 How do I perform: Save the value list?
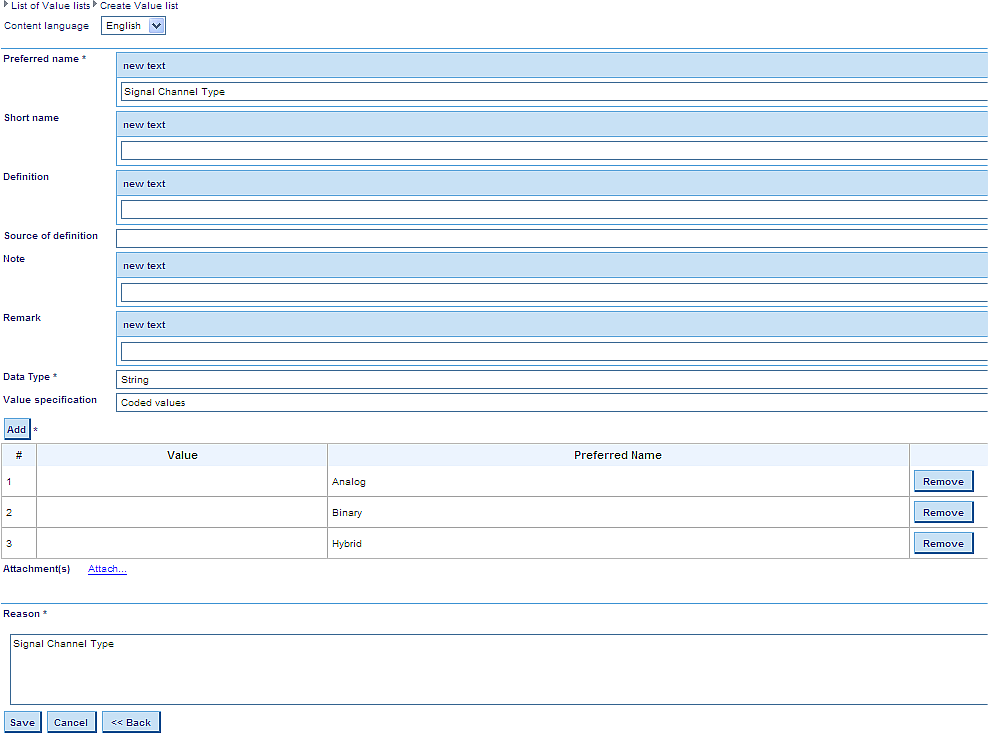tap(22, 722)
